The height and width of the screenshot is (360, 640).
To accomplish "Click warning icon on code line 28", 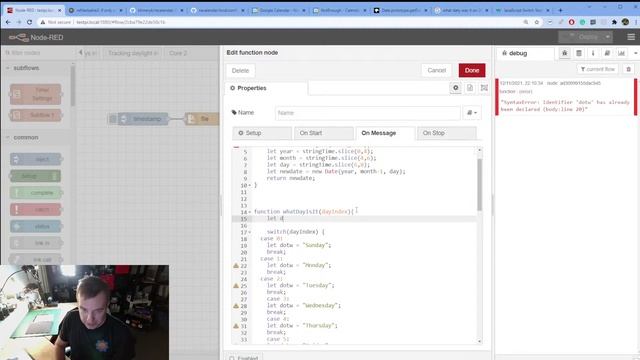I will click(x=236, y=305).
